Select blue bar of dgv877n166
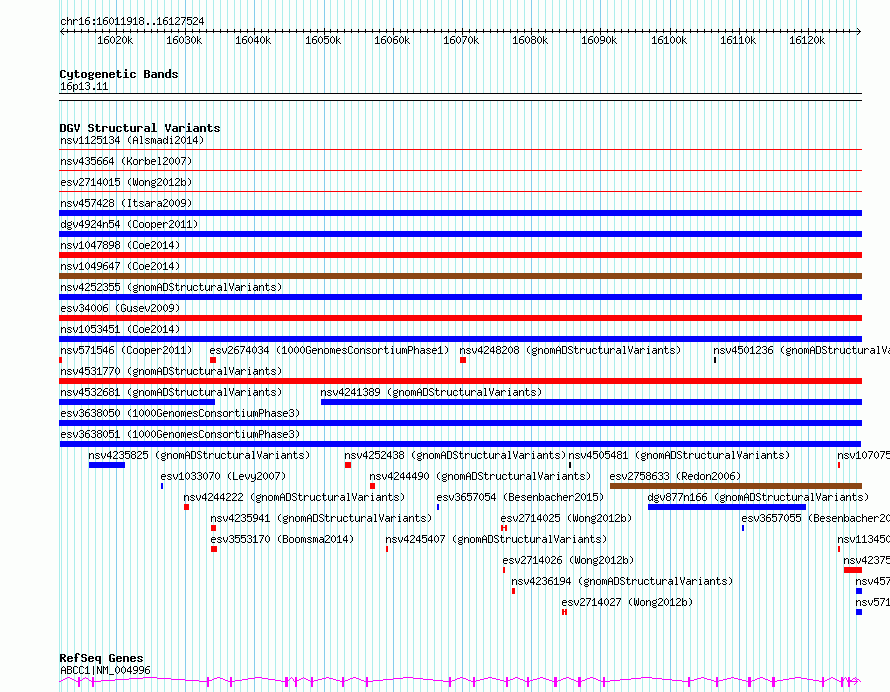890x692 pixels. click(727, 507)
